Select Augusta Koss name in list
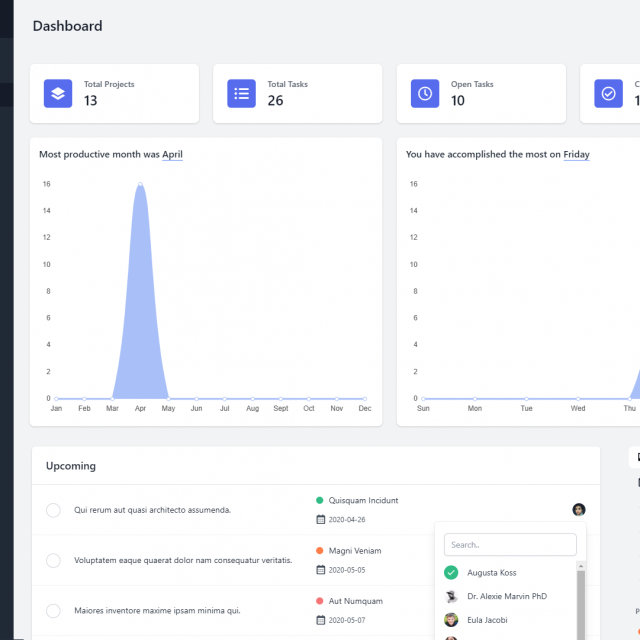640x640 pixels. [x=491, y=573]
